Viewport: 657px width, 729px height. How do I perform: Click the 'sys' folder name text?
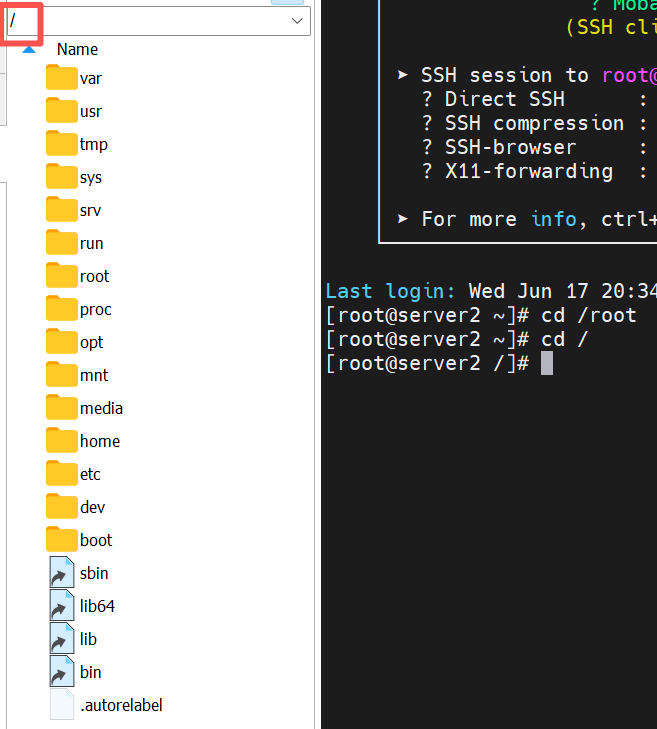pos(91,177)
